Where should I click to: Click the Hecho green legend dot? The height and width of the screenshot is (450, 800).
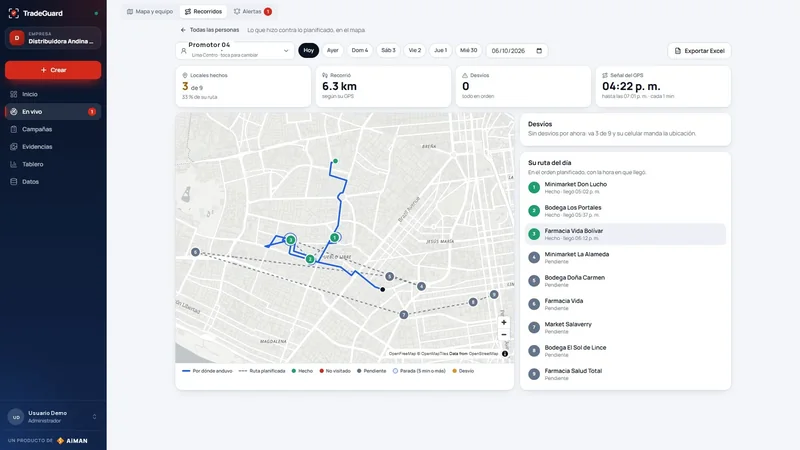[293, 371]
